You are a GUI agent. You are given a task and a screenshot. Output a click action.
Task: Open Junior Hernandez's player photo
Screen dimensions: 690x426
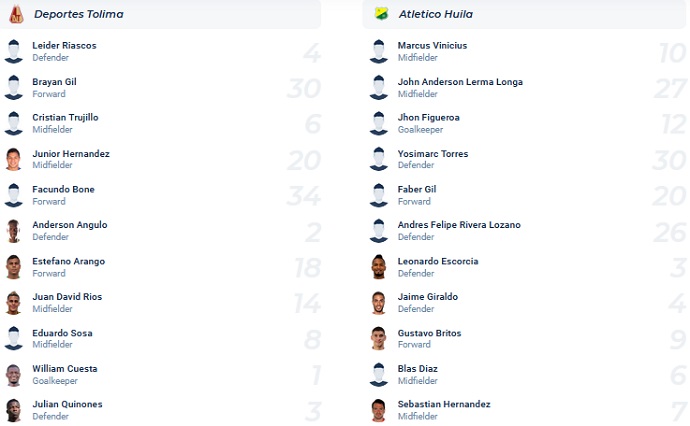tap(14, 160)
